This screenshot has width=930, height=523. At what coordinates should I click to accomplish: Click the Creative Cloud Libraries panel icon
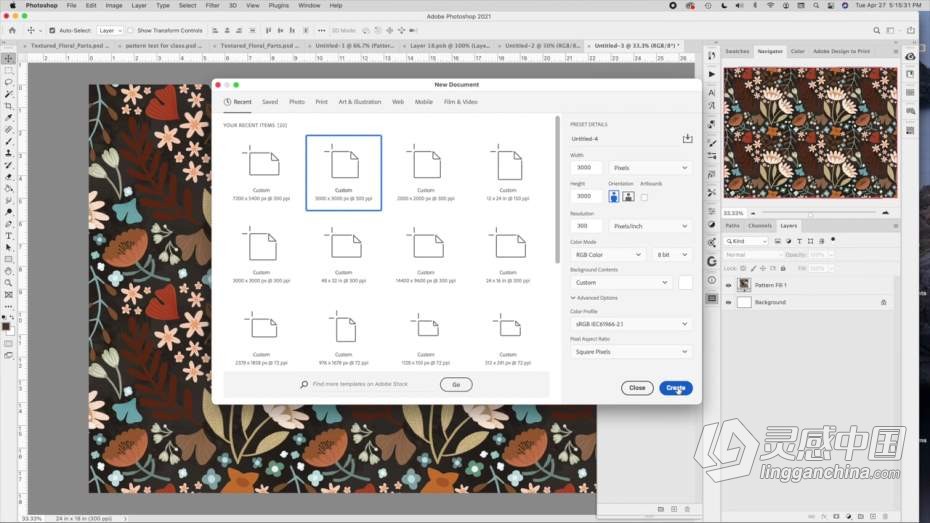[x=910, y=56]
